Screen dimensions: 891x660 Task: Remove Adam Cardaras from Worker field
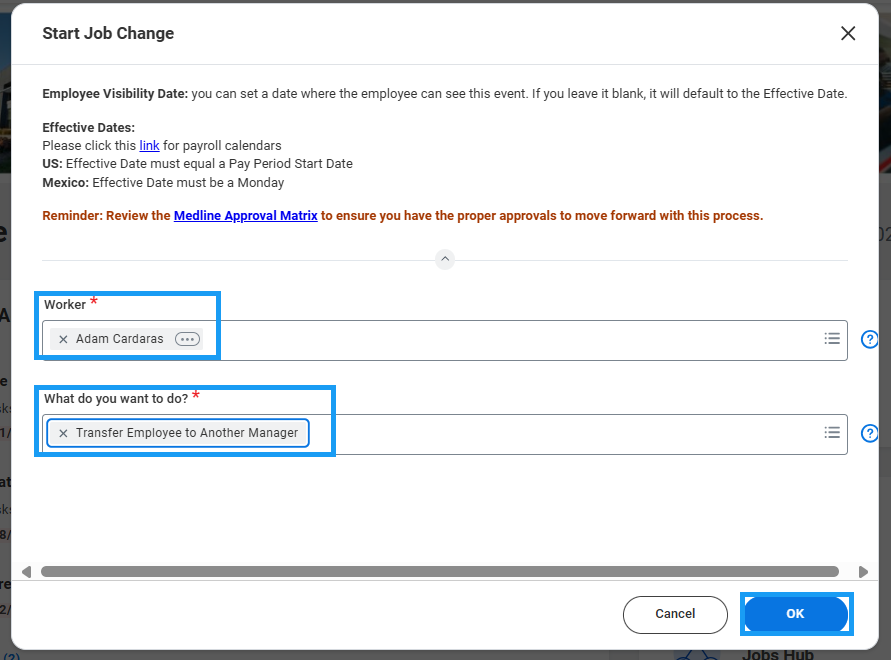click(63, 339)
